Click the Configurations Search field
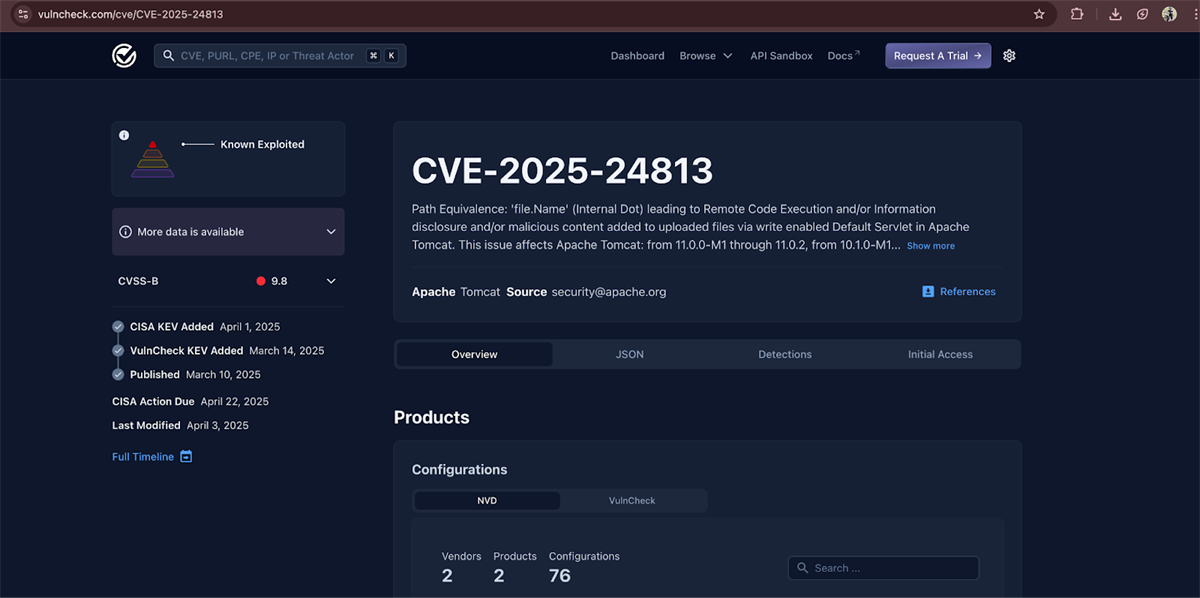The image size is (1200, 598). 883,568
